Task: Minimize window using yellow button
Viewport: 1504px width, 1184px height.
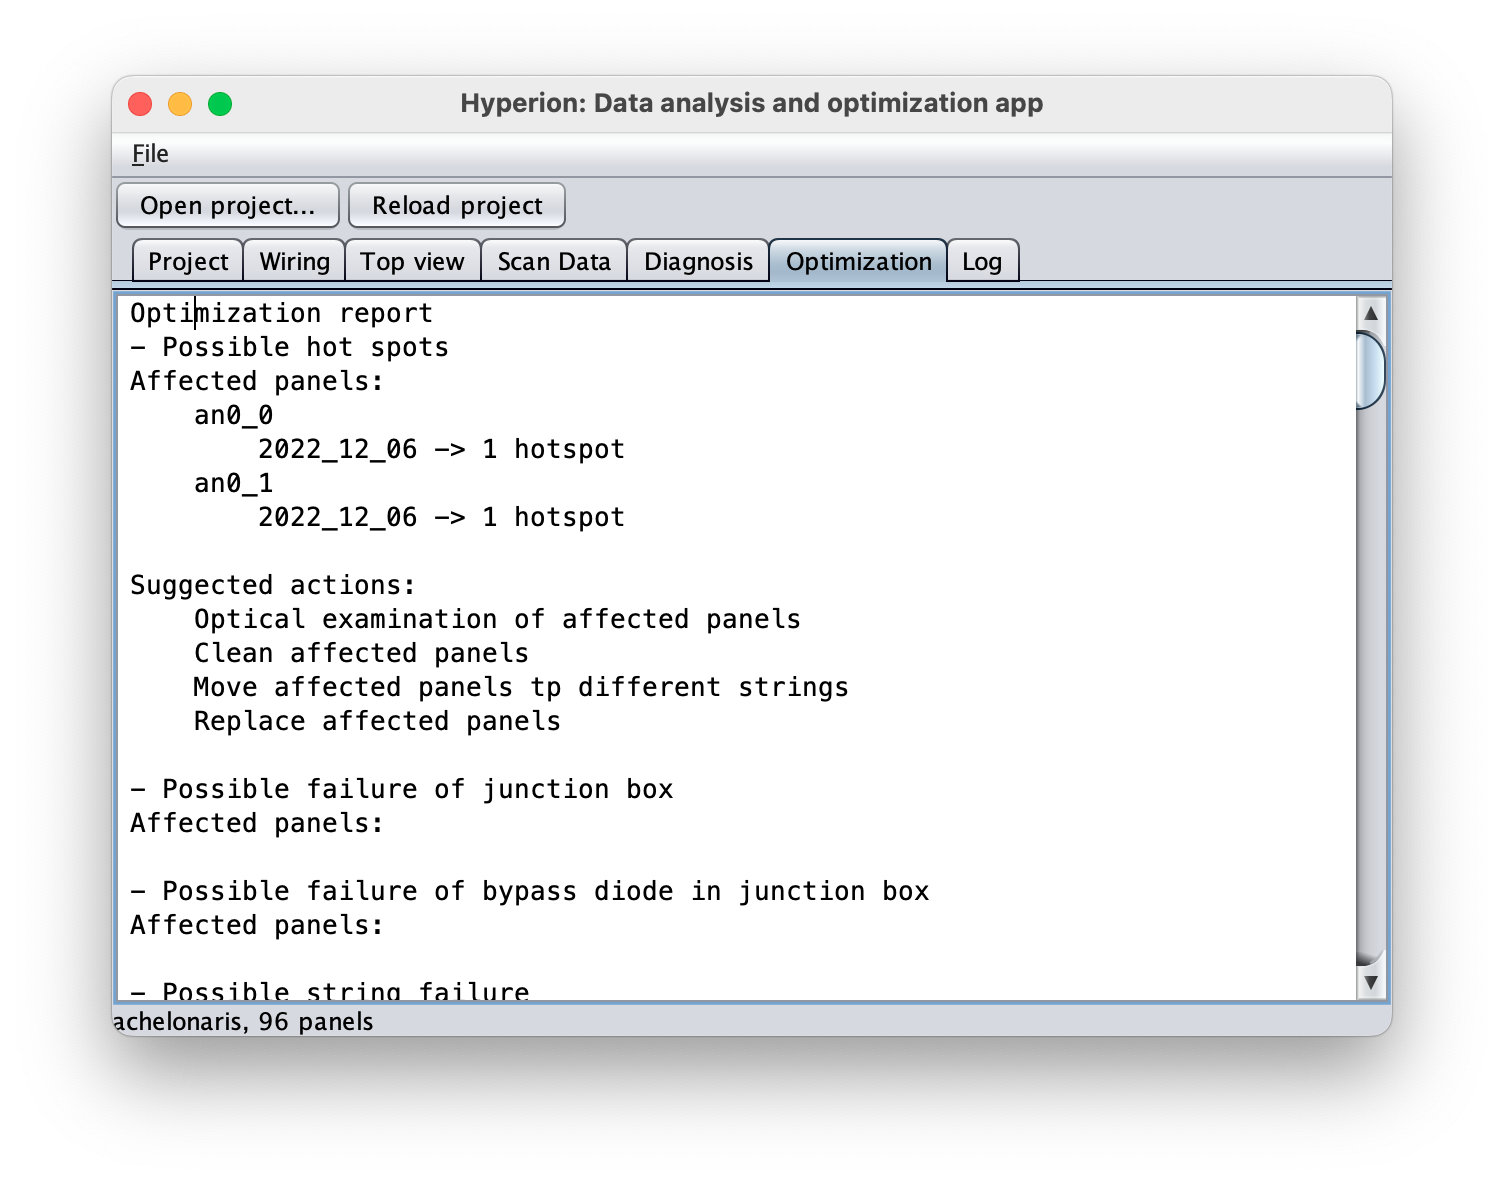Action: click(180, 104)
